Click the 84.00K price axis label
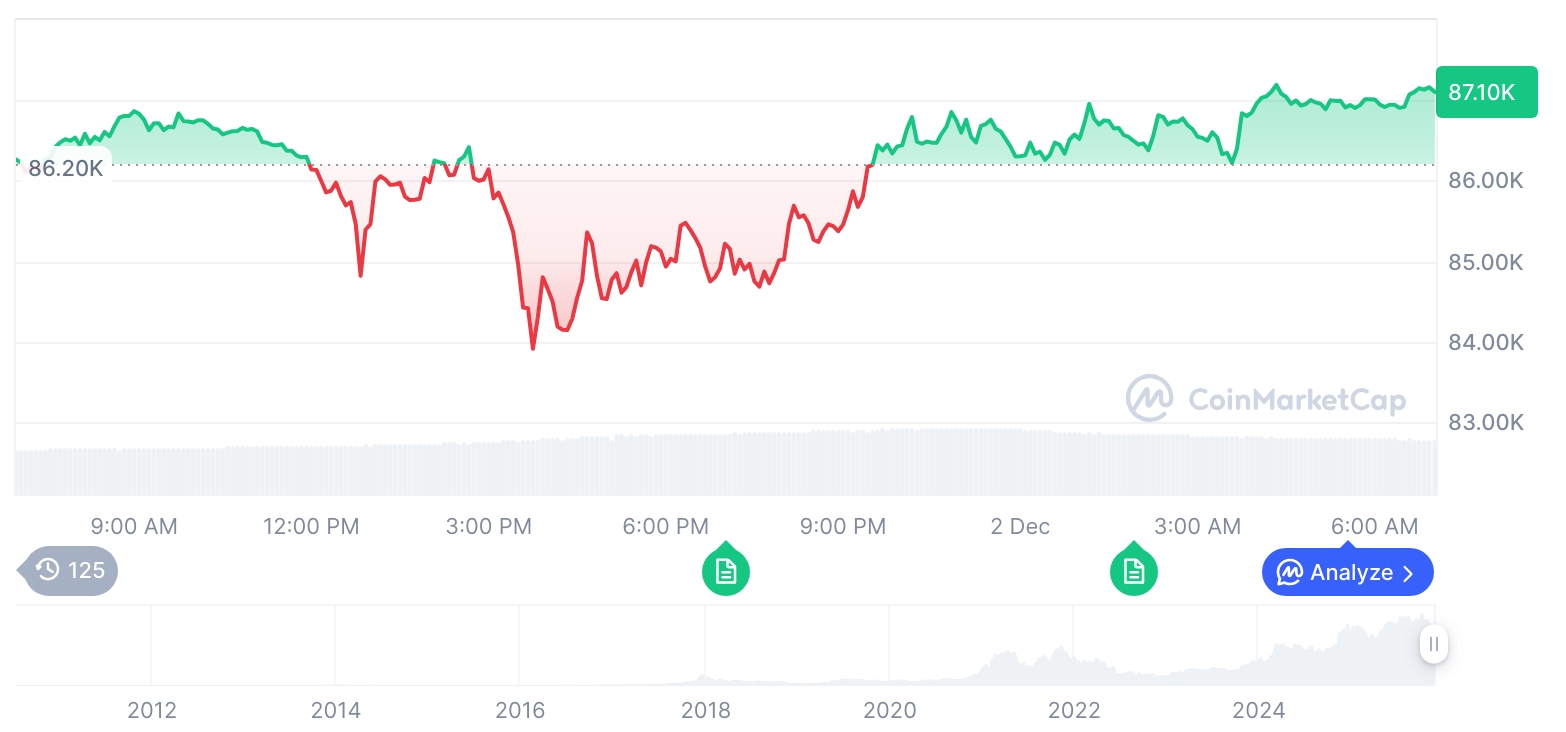 click(1485, 343)
